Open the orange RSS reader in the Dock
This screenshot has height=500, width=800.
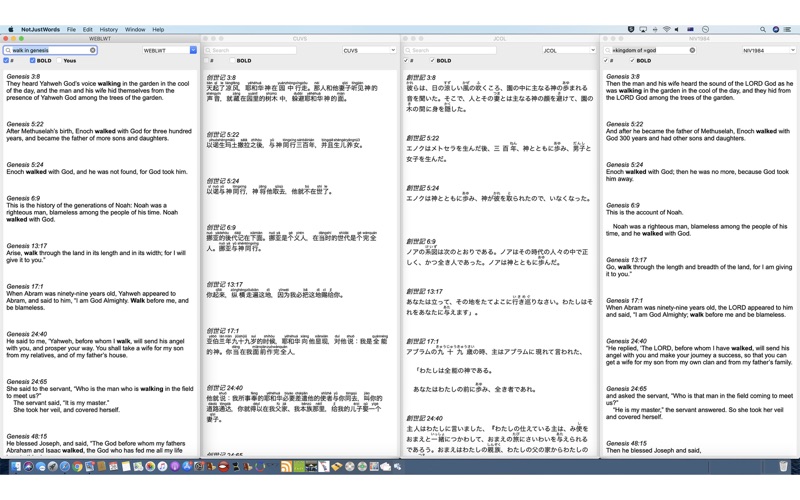(x=286, y=466)
